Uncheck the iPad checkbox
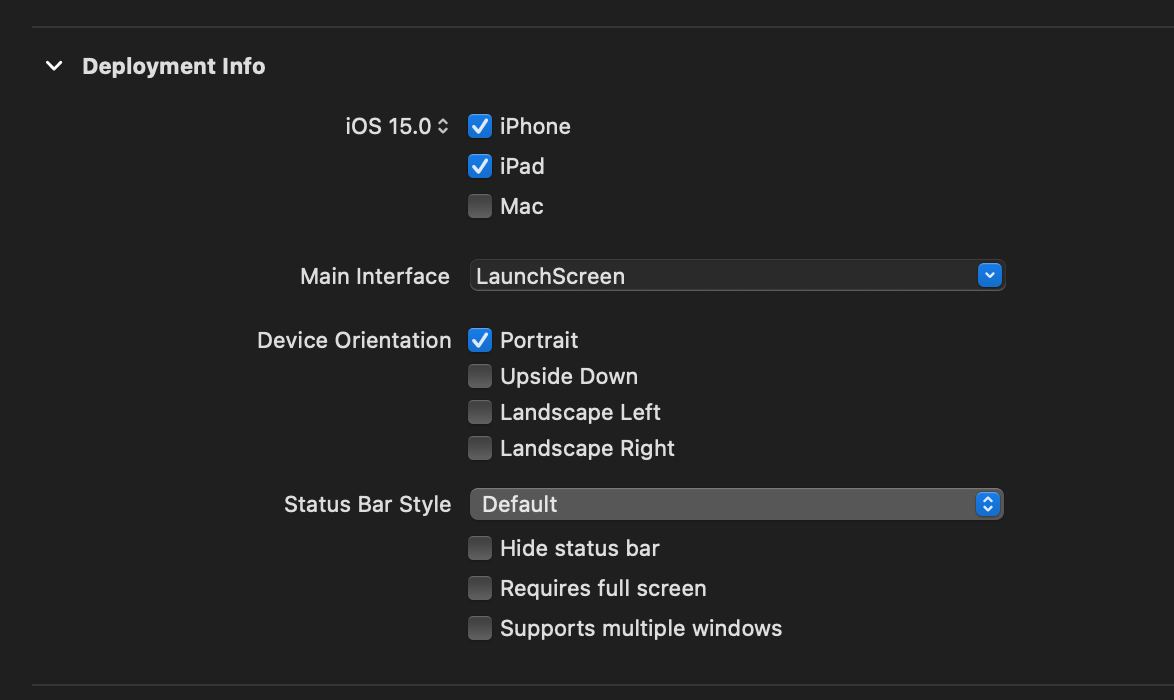Image resolution: width=1174 pixels, height=700 pixels. pos(480,165)
